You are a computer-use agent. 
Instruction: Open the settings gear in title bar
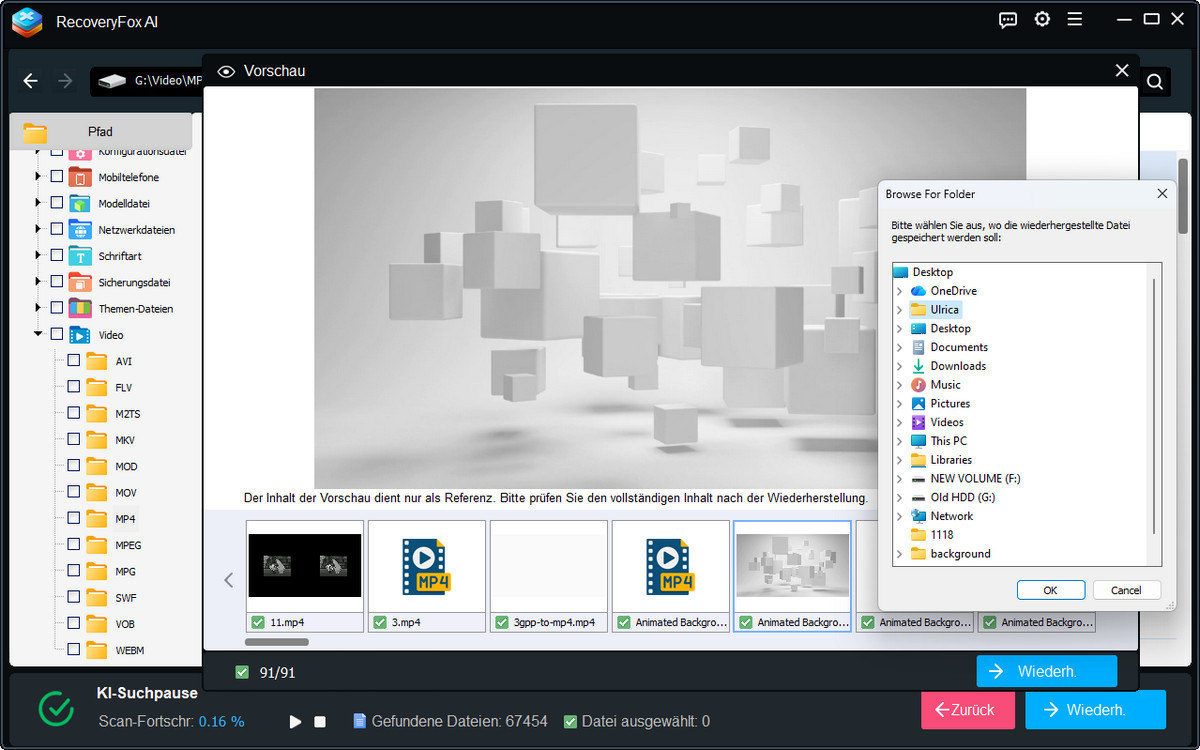coord(1042,20)
